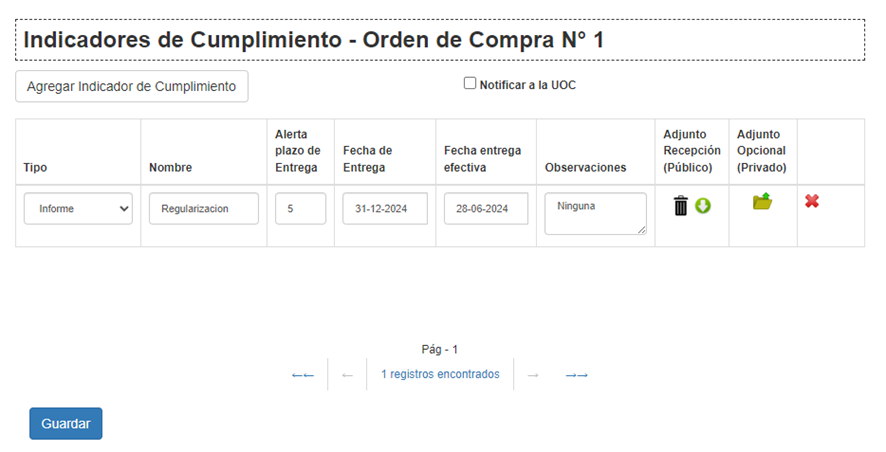Screen dimensions: 886x452
Task: Select the Alerta plazo de Entrega field
Action: (300, 209)
